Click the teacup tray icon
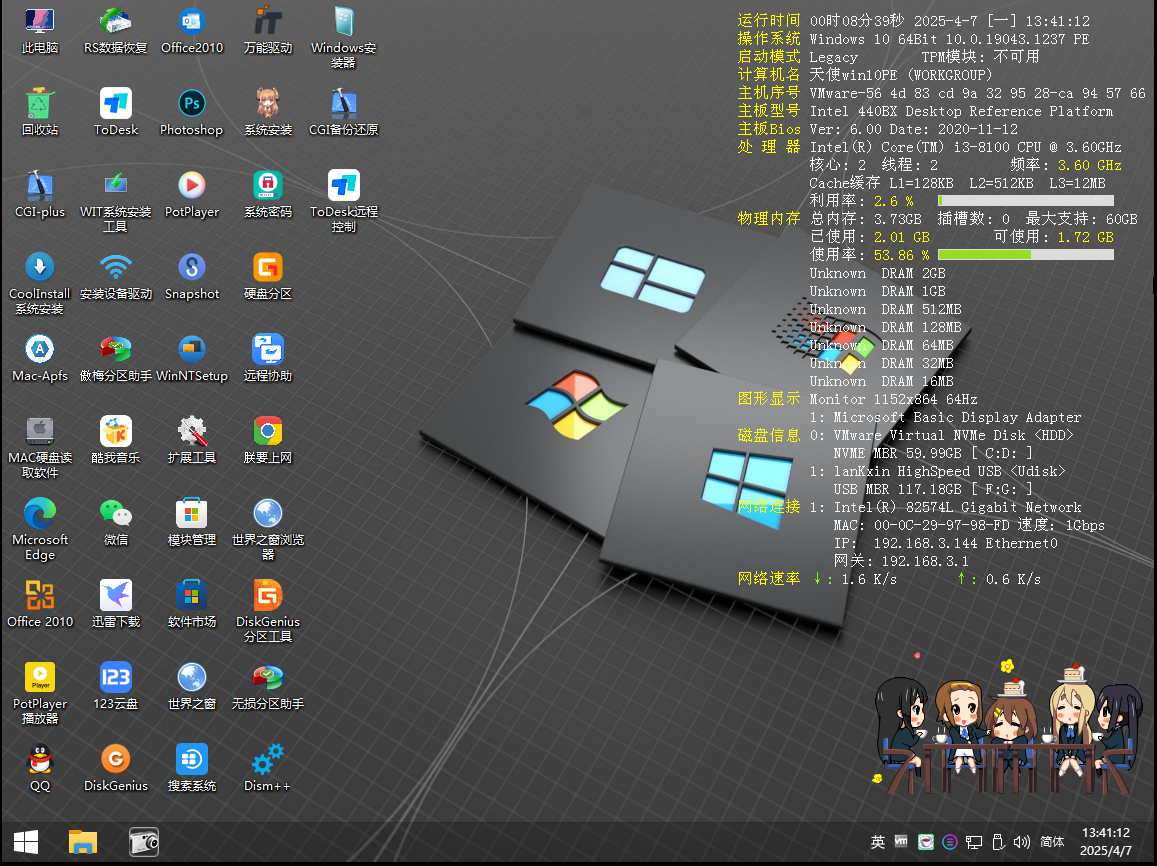The width and height of the screenshot is (1157, 866). click(x=925, y=842)
